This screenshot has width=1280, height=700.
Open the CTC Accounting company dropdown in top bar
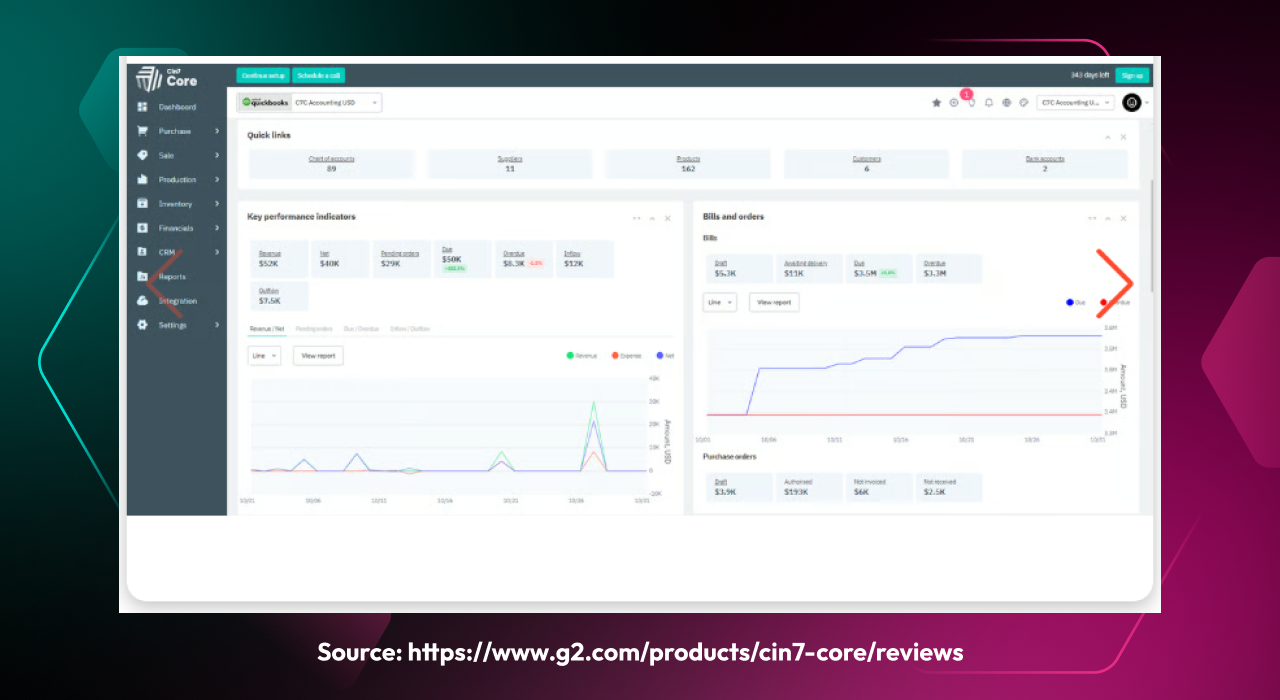tap(1075, 102)
